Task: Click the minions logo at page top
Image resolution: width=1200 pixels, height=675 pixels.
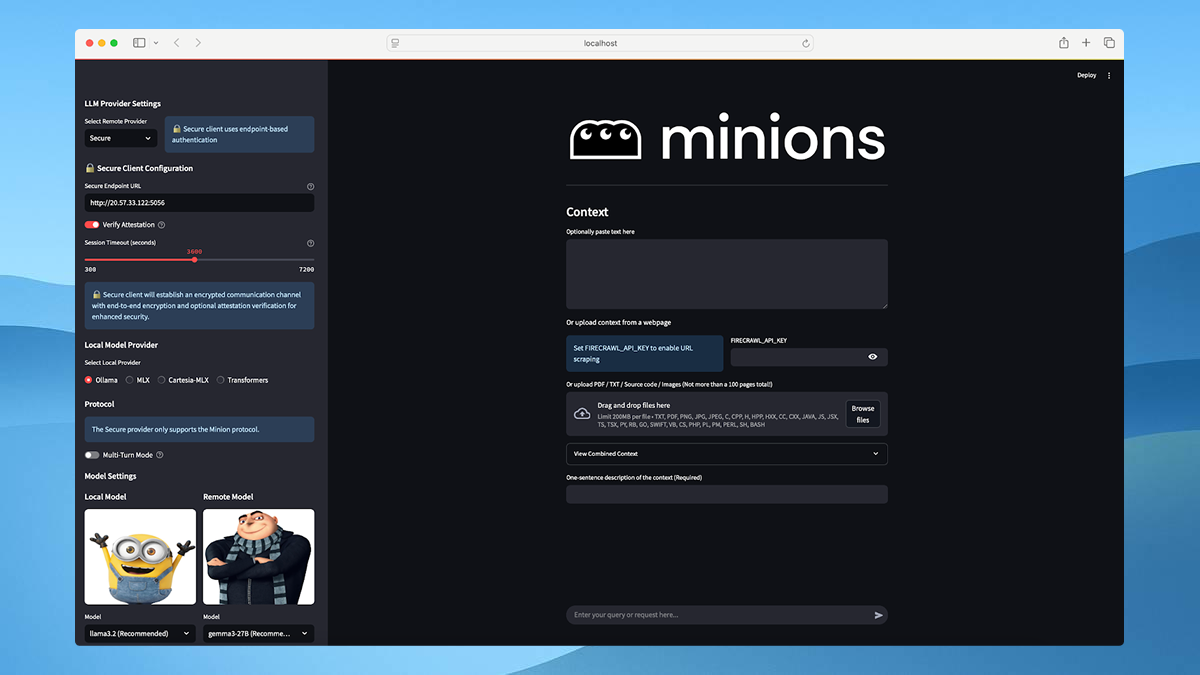Action: [728, 137]
